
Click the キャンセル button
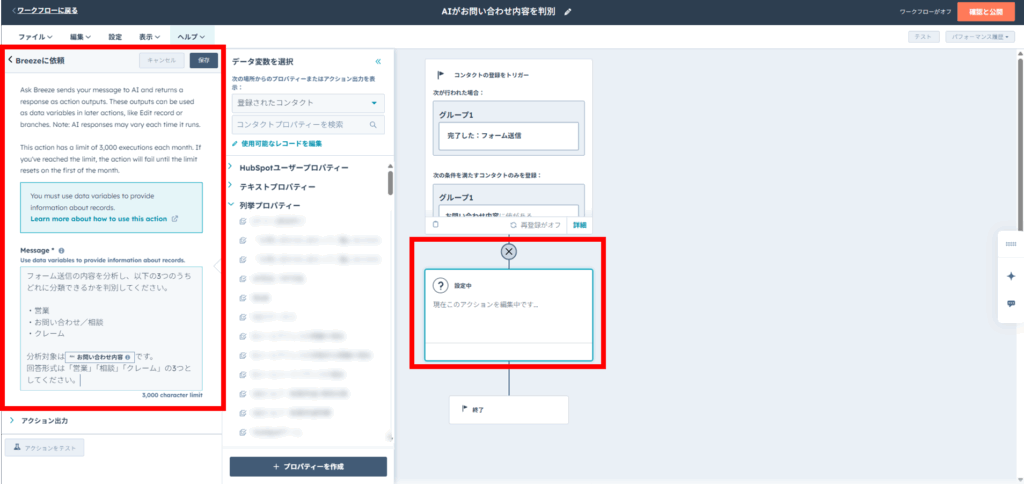(x=161, y=60)
